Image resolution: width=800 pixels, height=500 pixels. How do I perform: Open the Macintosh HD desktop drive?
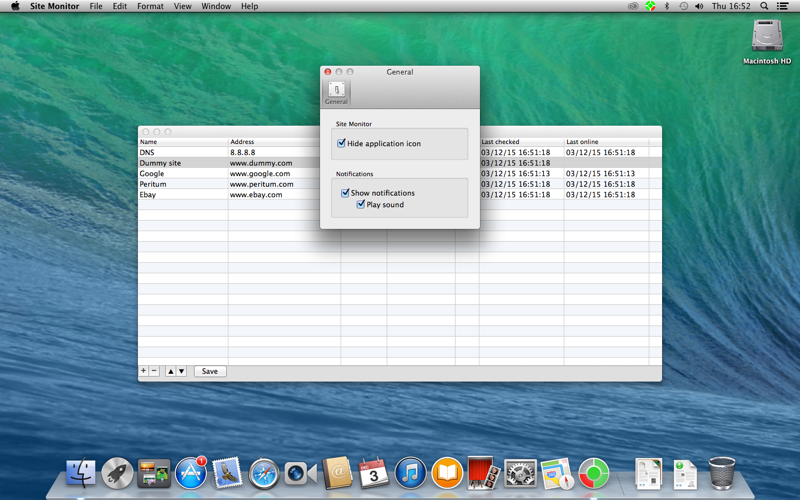[767, 41]
